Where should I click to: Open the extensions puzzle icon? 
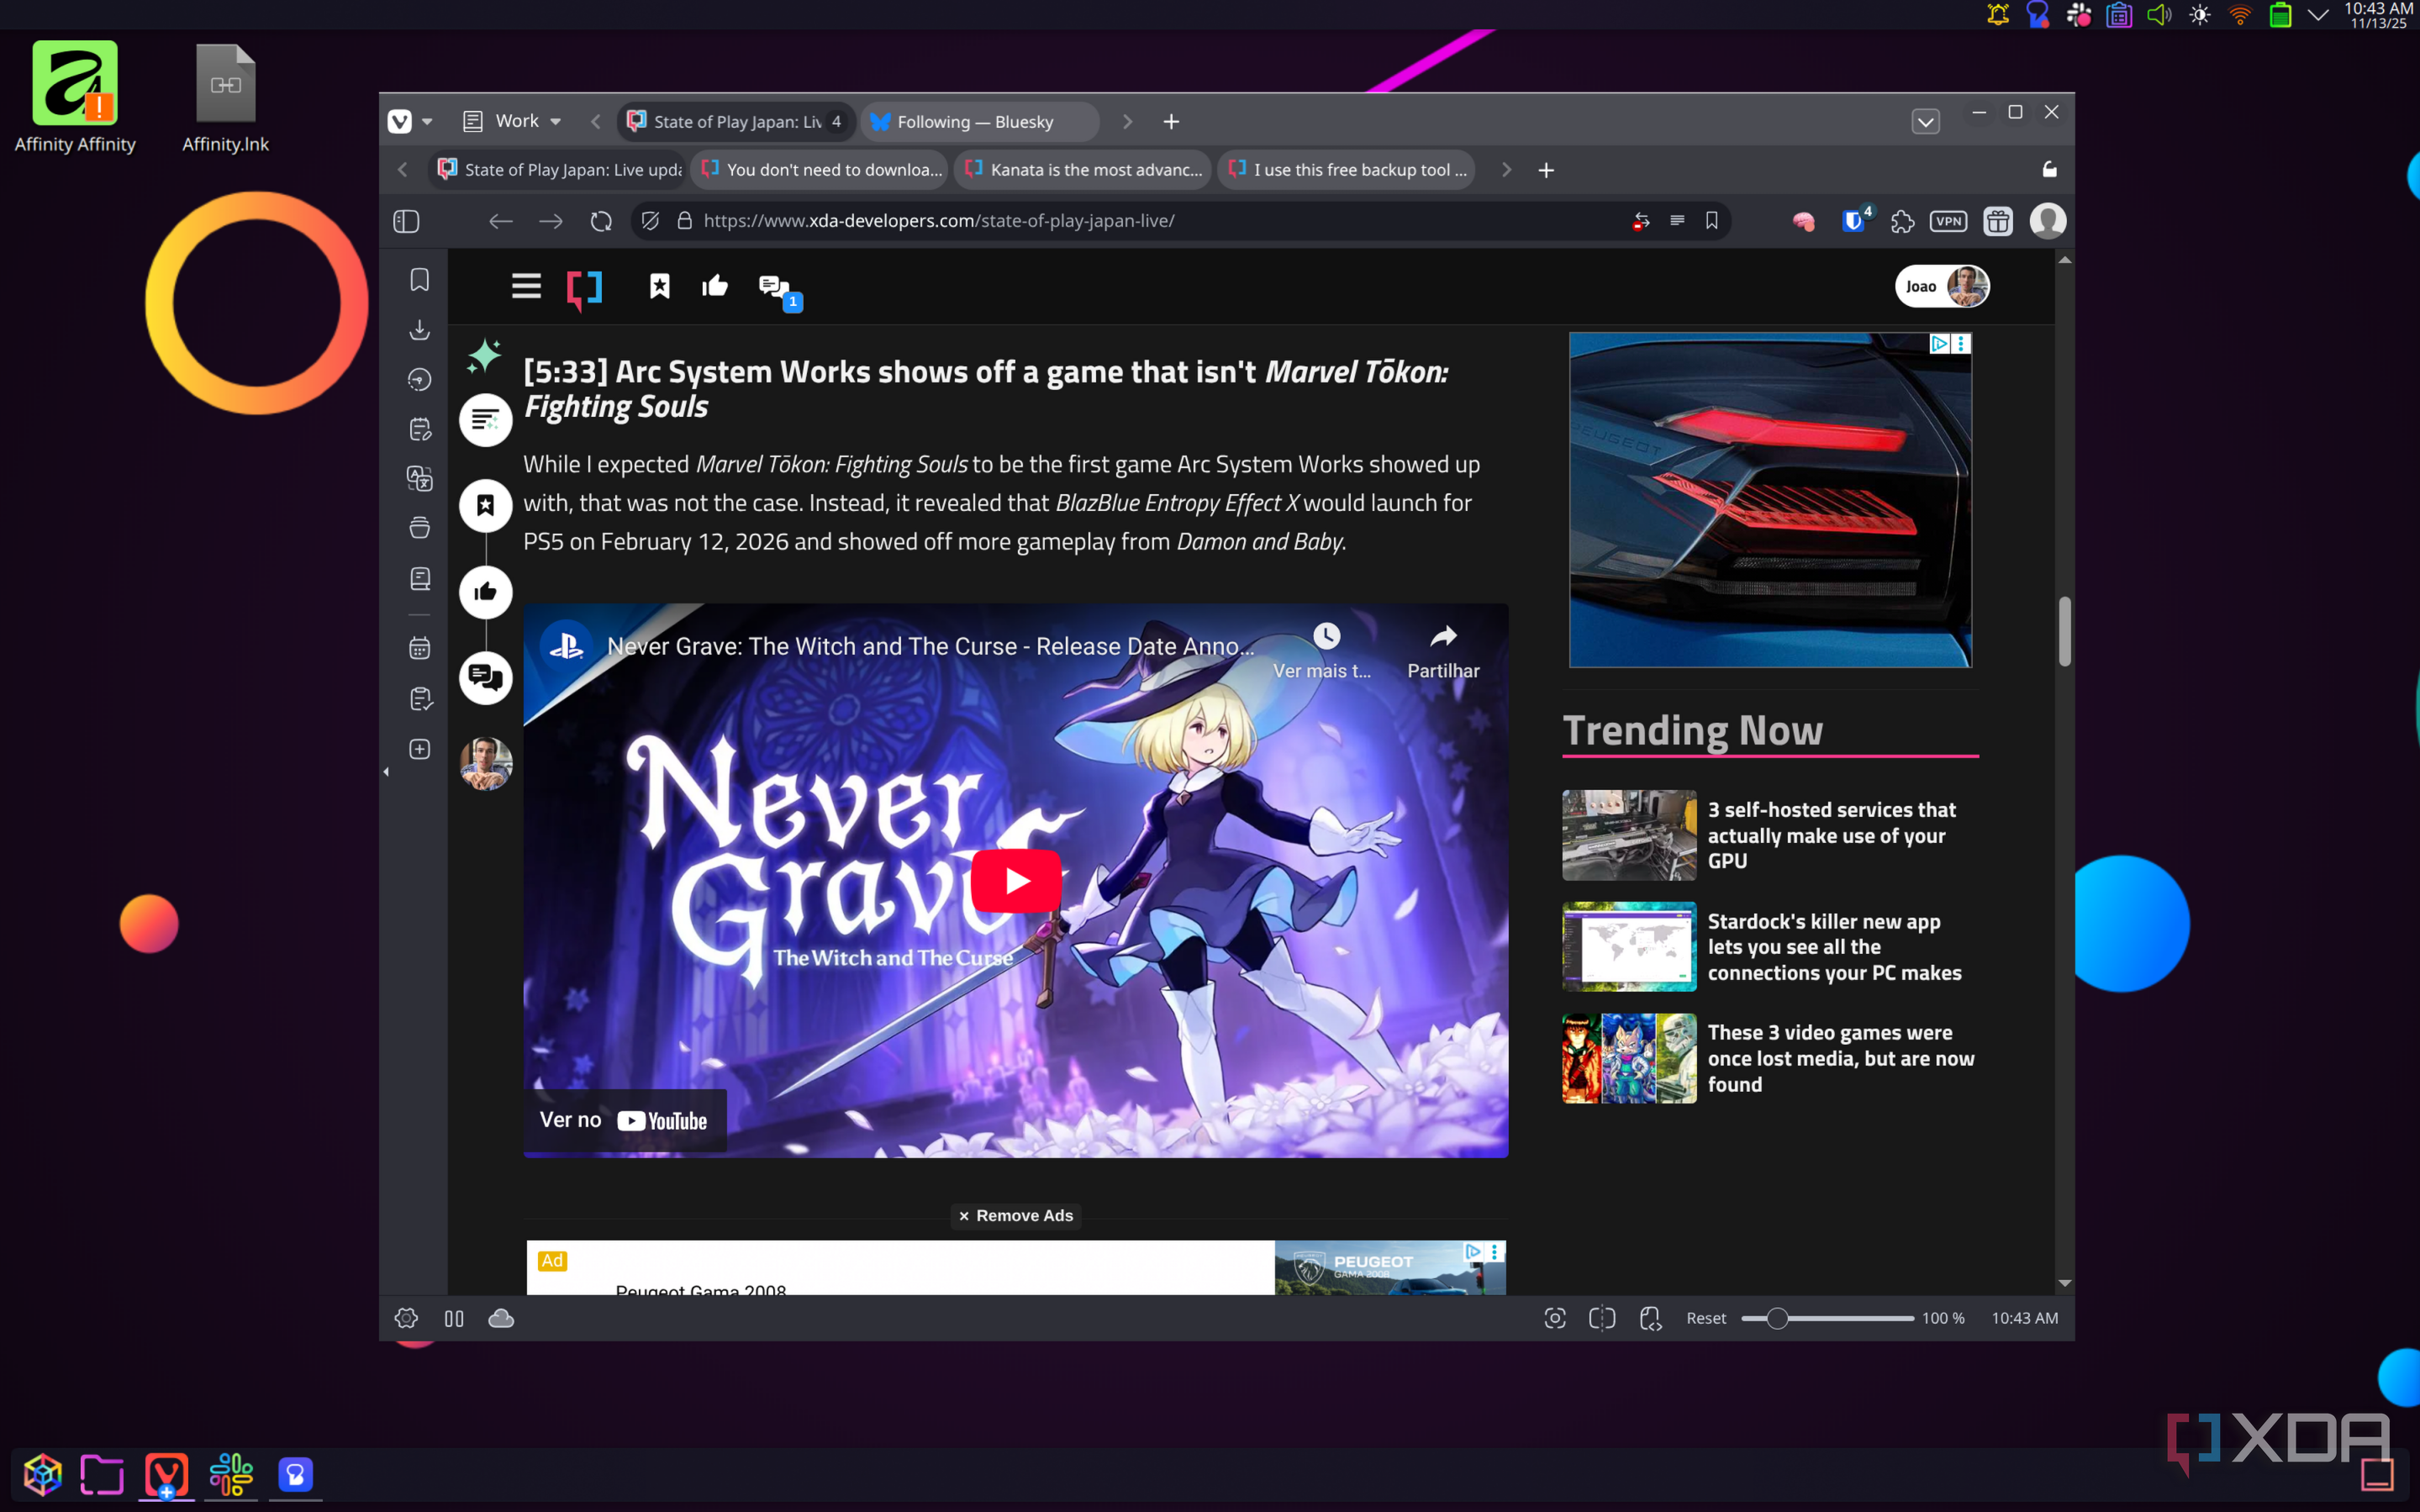(x=1903, y=222)
